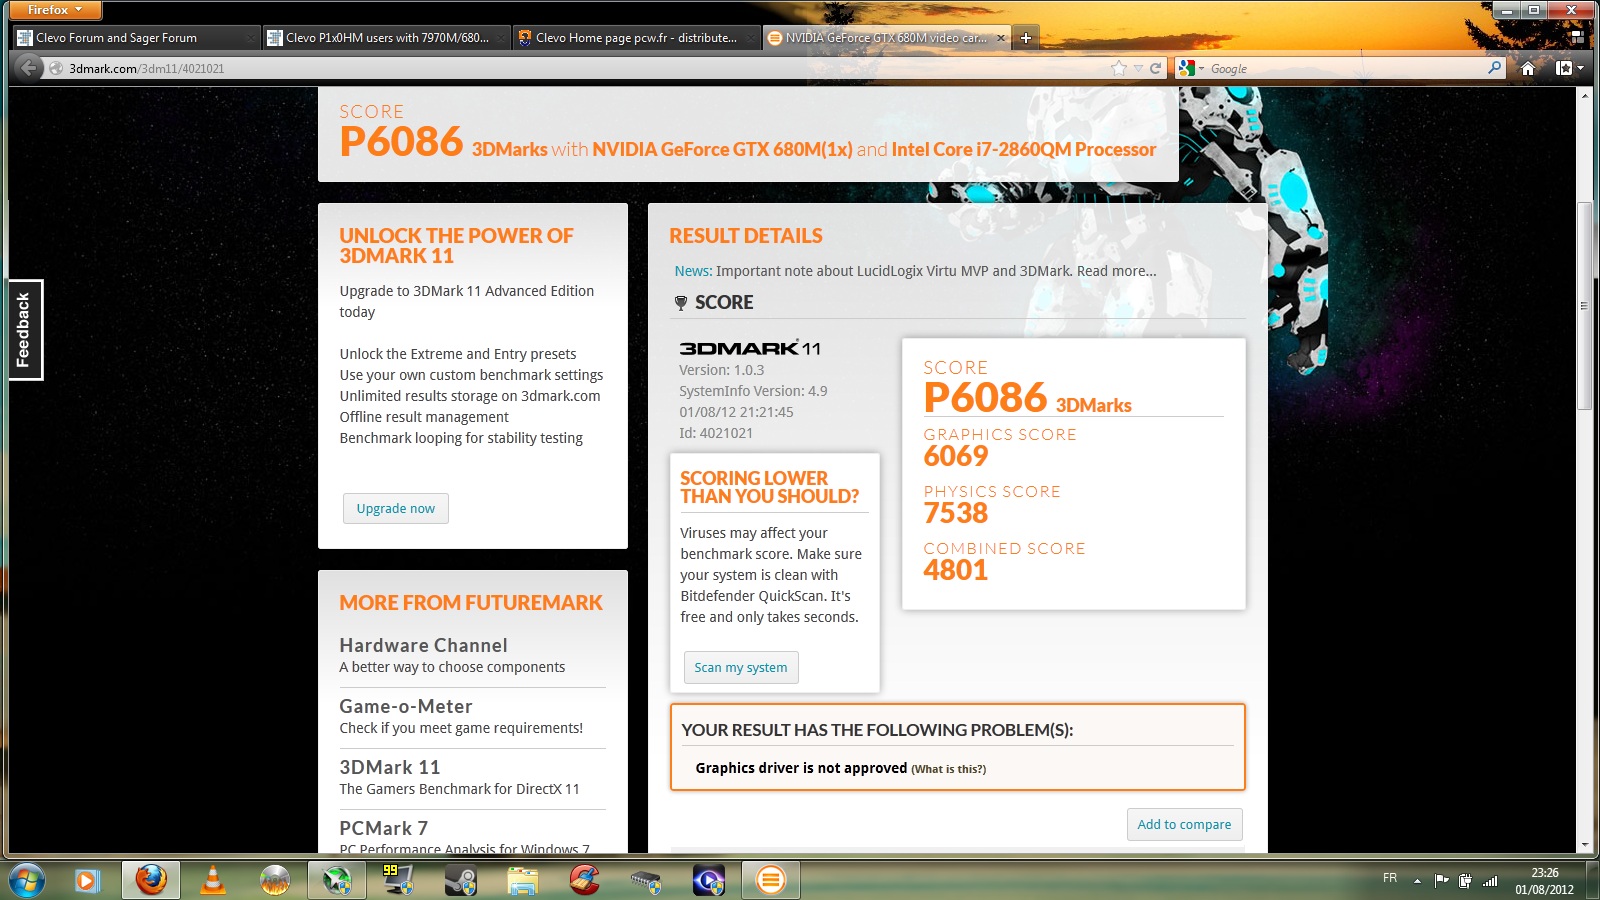Launch Steam from the taskbar
The image size is (1600, 900).
461,880
